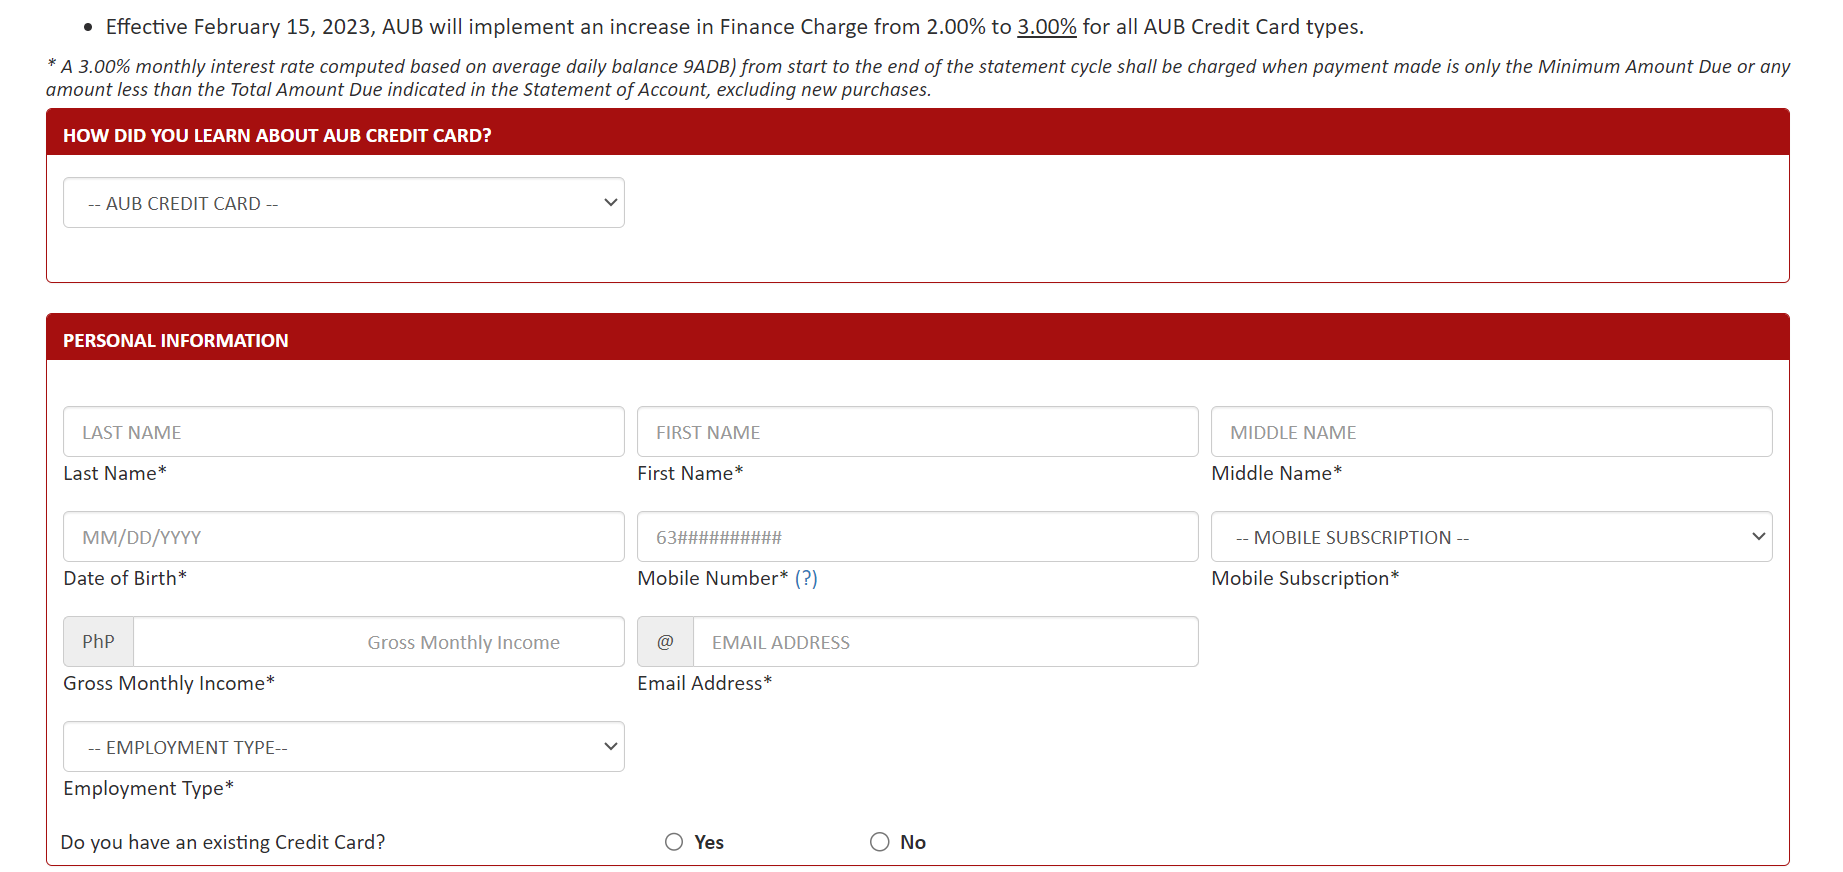Click the HOW DID YOU LEARN ABOUT AUB header
The height and width of the screenshot is (872, 1843).
(x=917, y=132)
